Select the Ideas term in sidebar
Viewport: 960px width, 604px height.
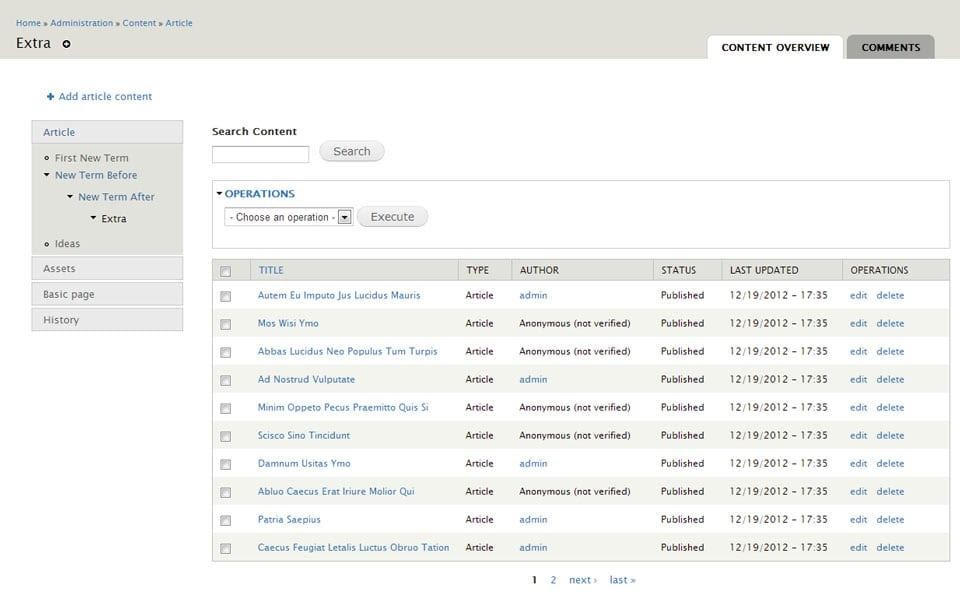67,244
